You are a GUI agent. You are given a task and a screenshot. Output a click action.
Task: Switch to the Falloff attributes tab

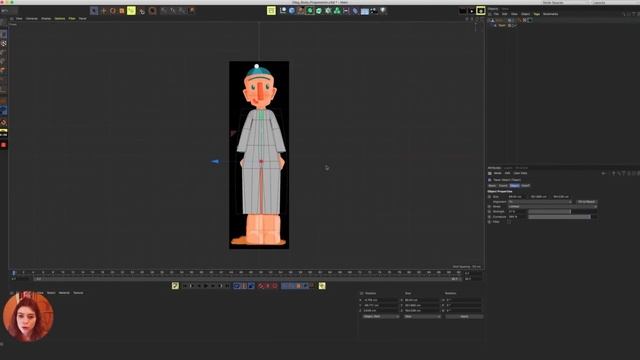tap(526, 186)
